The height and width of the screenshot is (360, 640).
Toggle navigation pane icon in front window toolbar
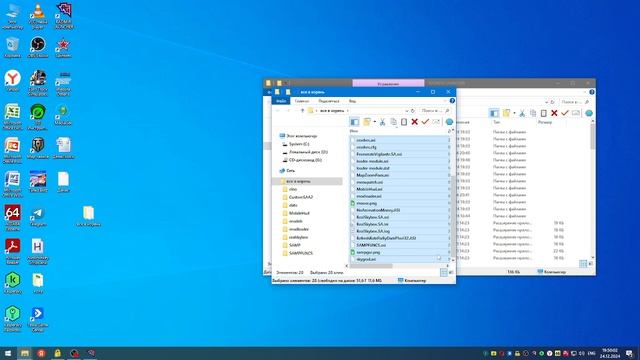355,122
